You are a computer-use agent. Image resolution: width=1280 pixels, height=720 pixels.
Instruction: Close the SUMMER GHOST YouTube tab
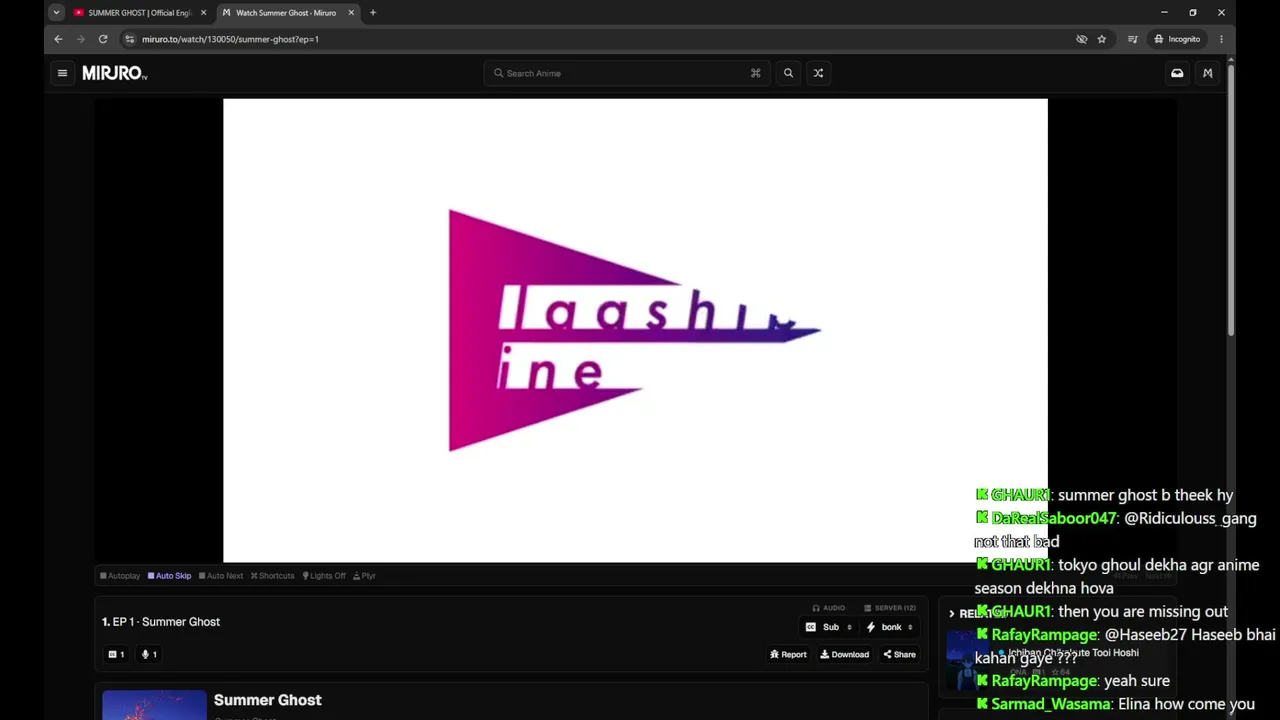click(204, 13)
